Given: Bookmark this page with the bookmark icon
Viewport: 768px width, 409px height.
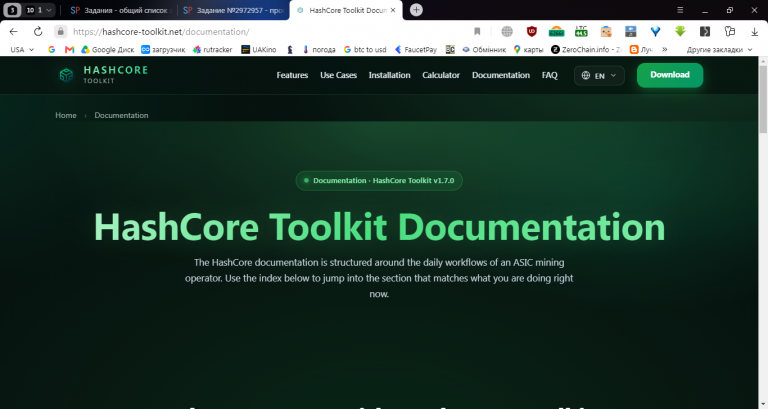Looking at the screenshot, I should (477, 31).
